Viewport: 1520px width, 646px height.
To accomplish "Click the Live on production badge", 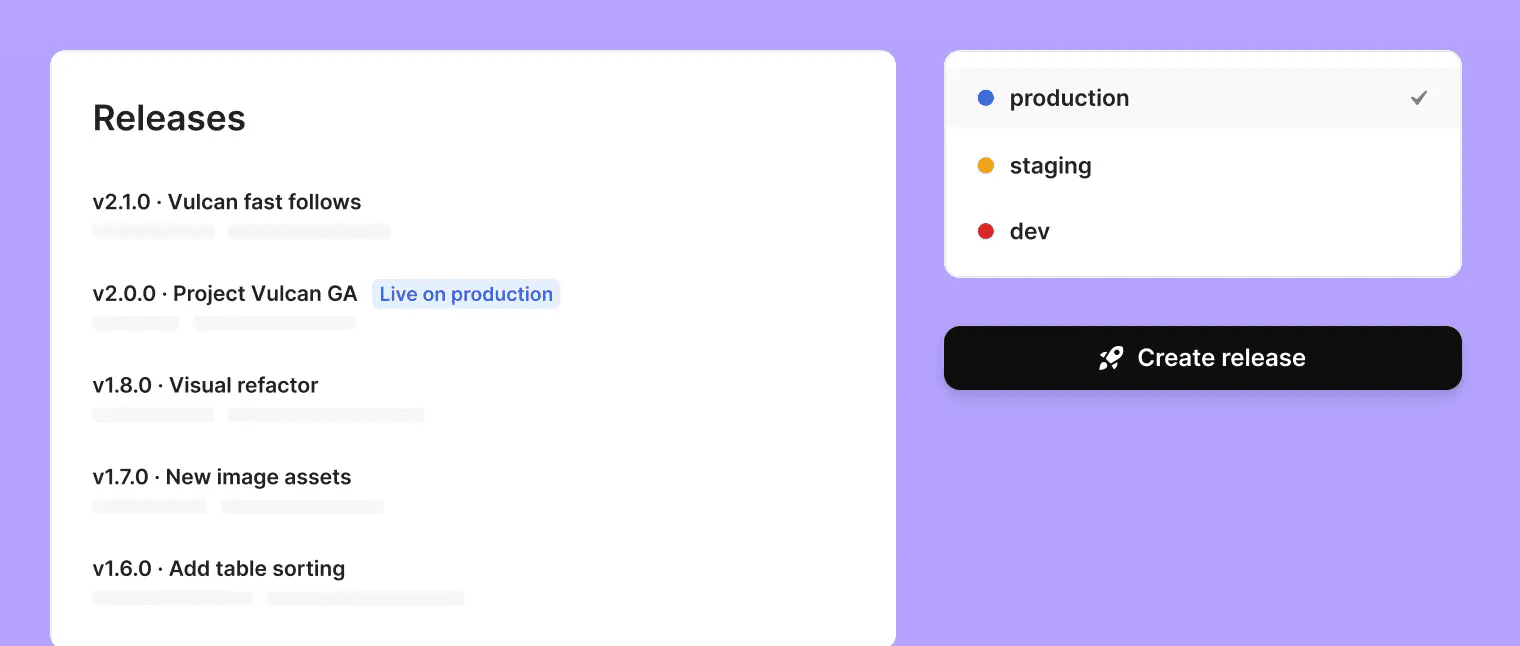I will (466, 294).
